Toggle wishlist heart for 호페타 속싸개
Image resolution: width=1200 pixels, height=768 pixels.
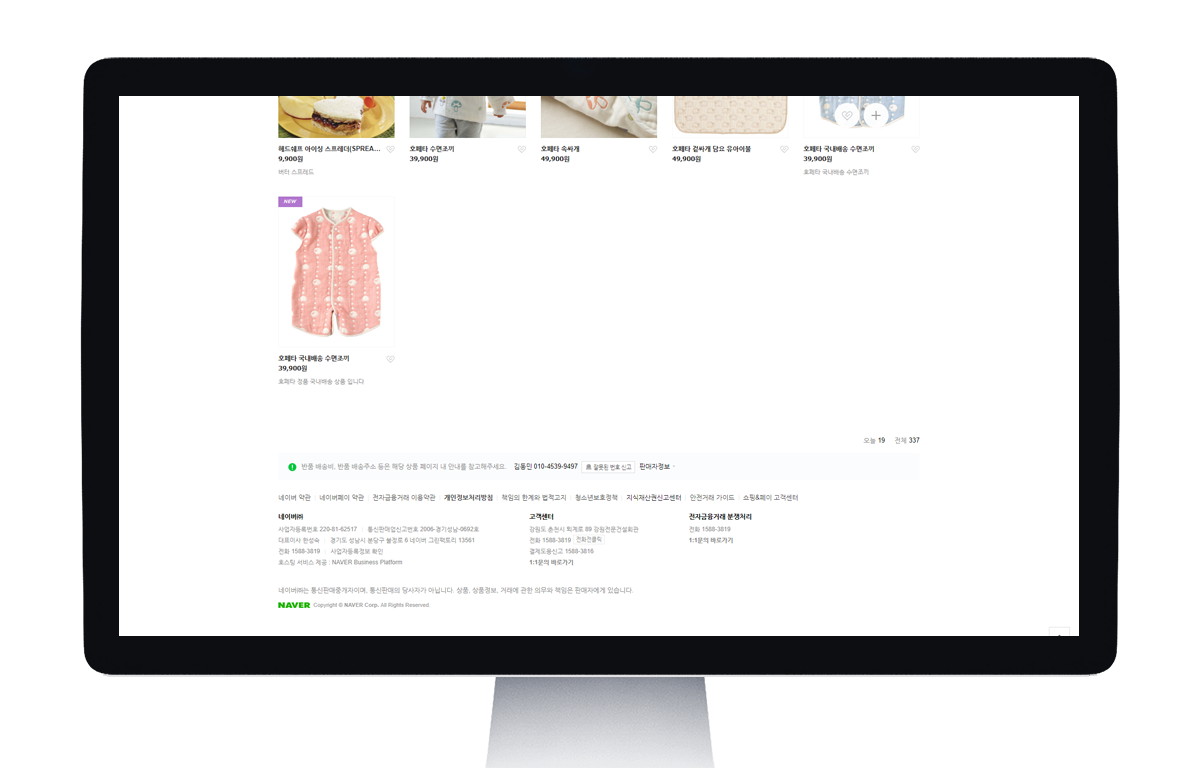(653, 149)
